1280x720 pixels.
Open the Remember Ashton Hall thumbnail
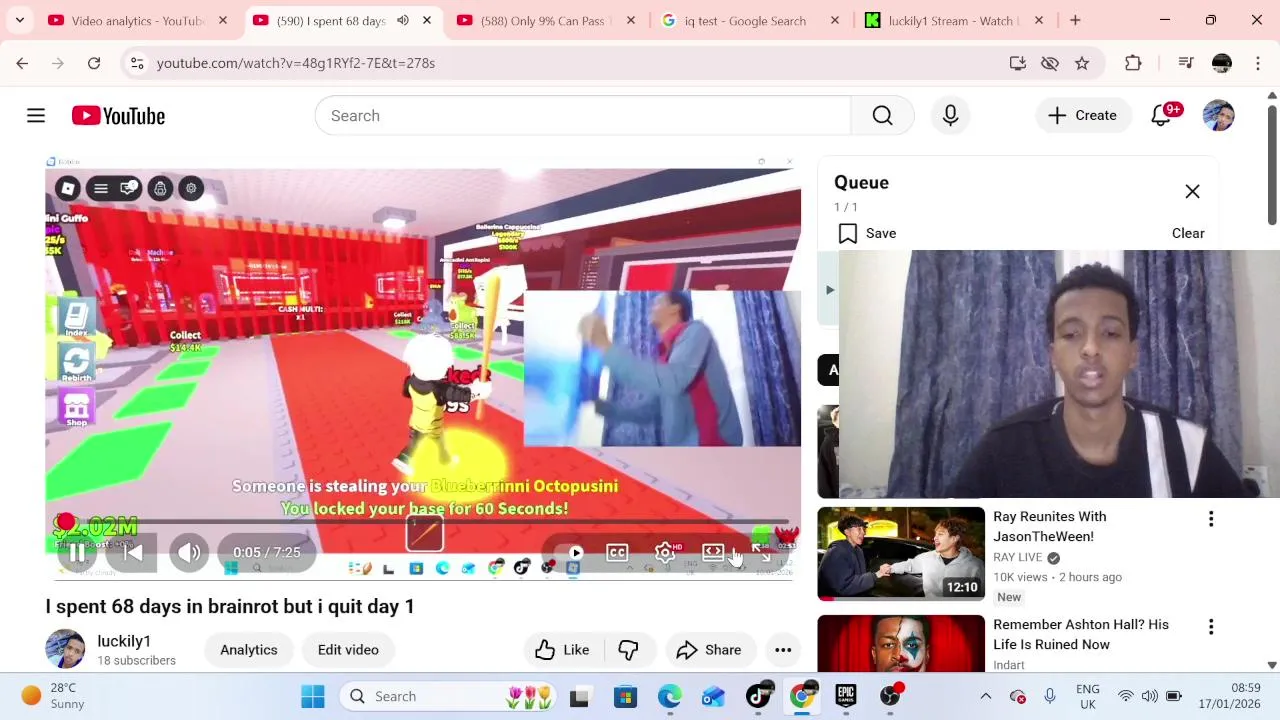(901, 643)
